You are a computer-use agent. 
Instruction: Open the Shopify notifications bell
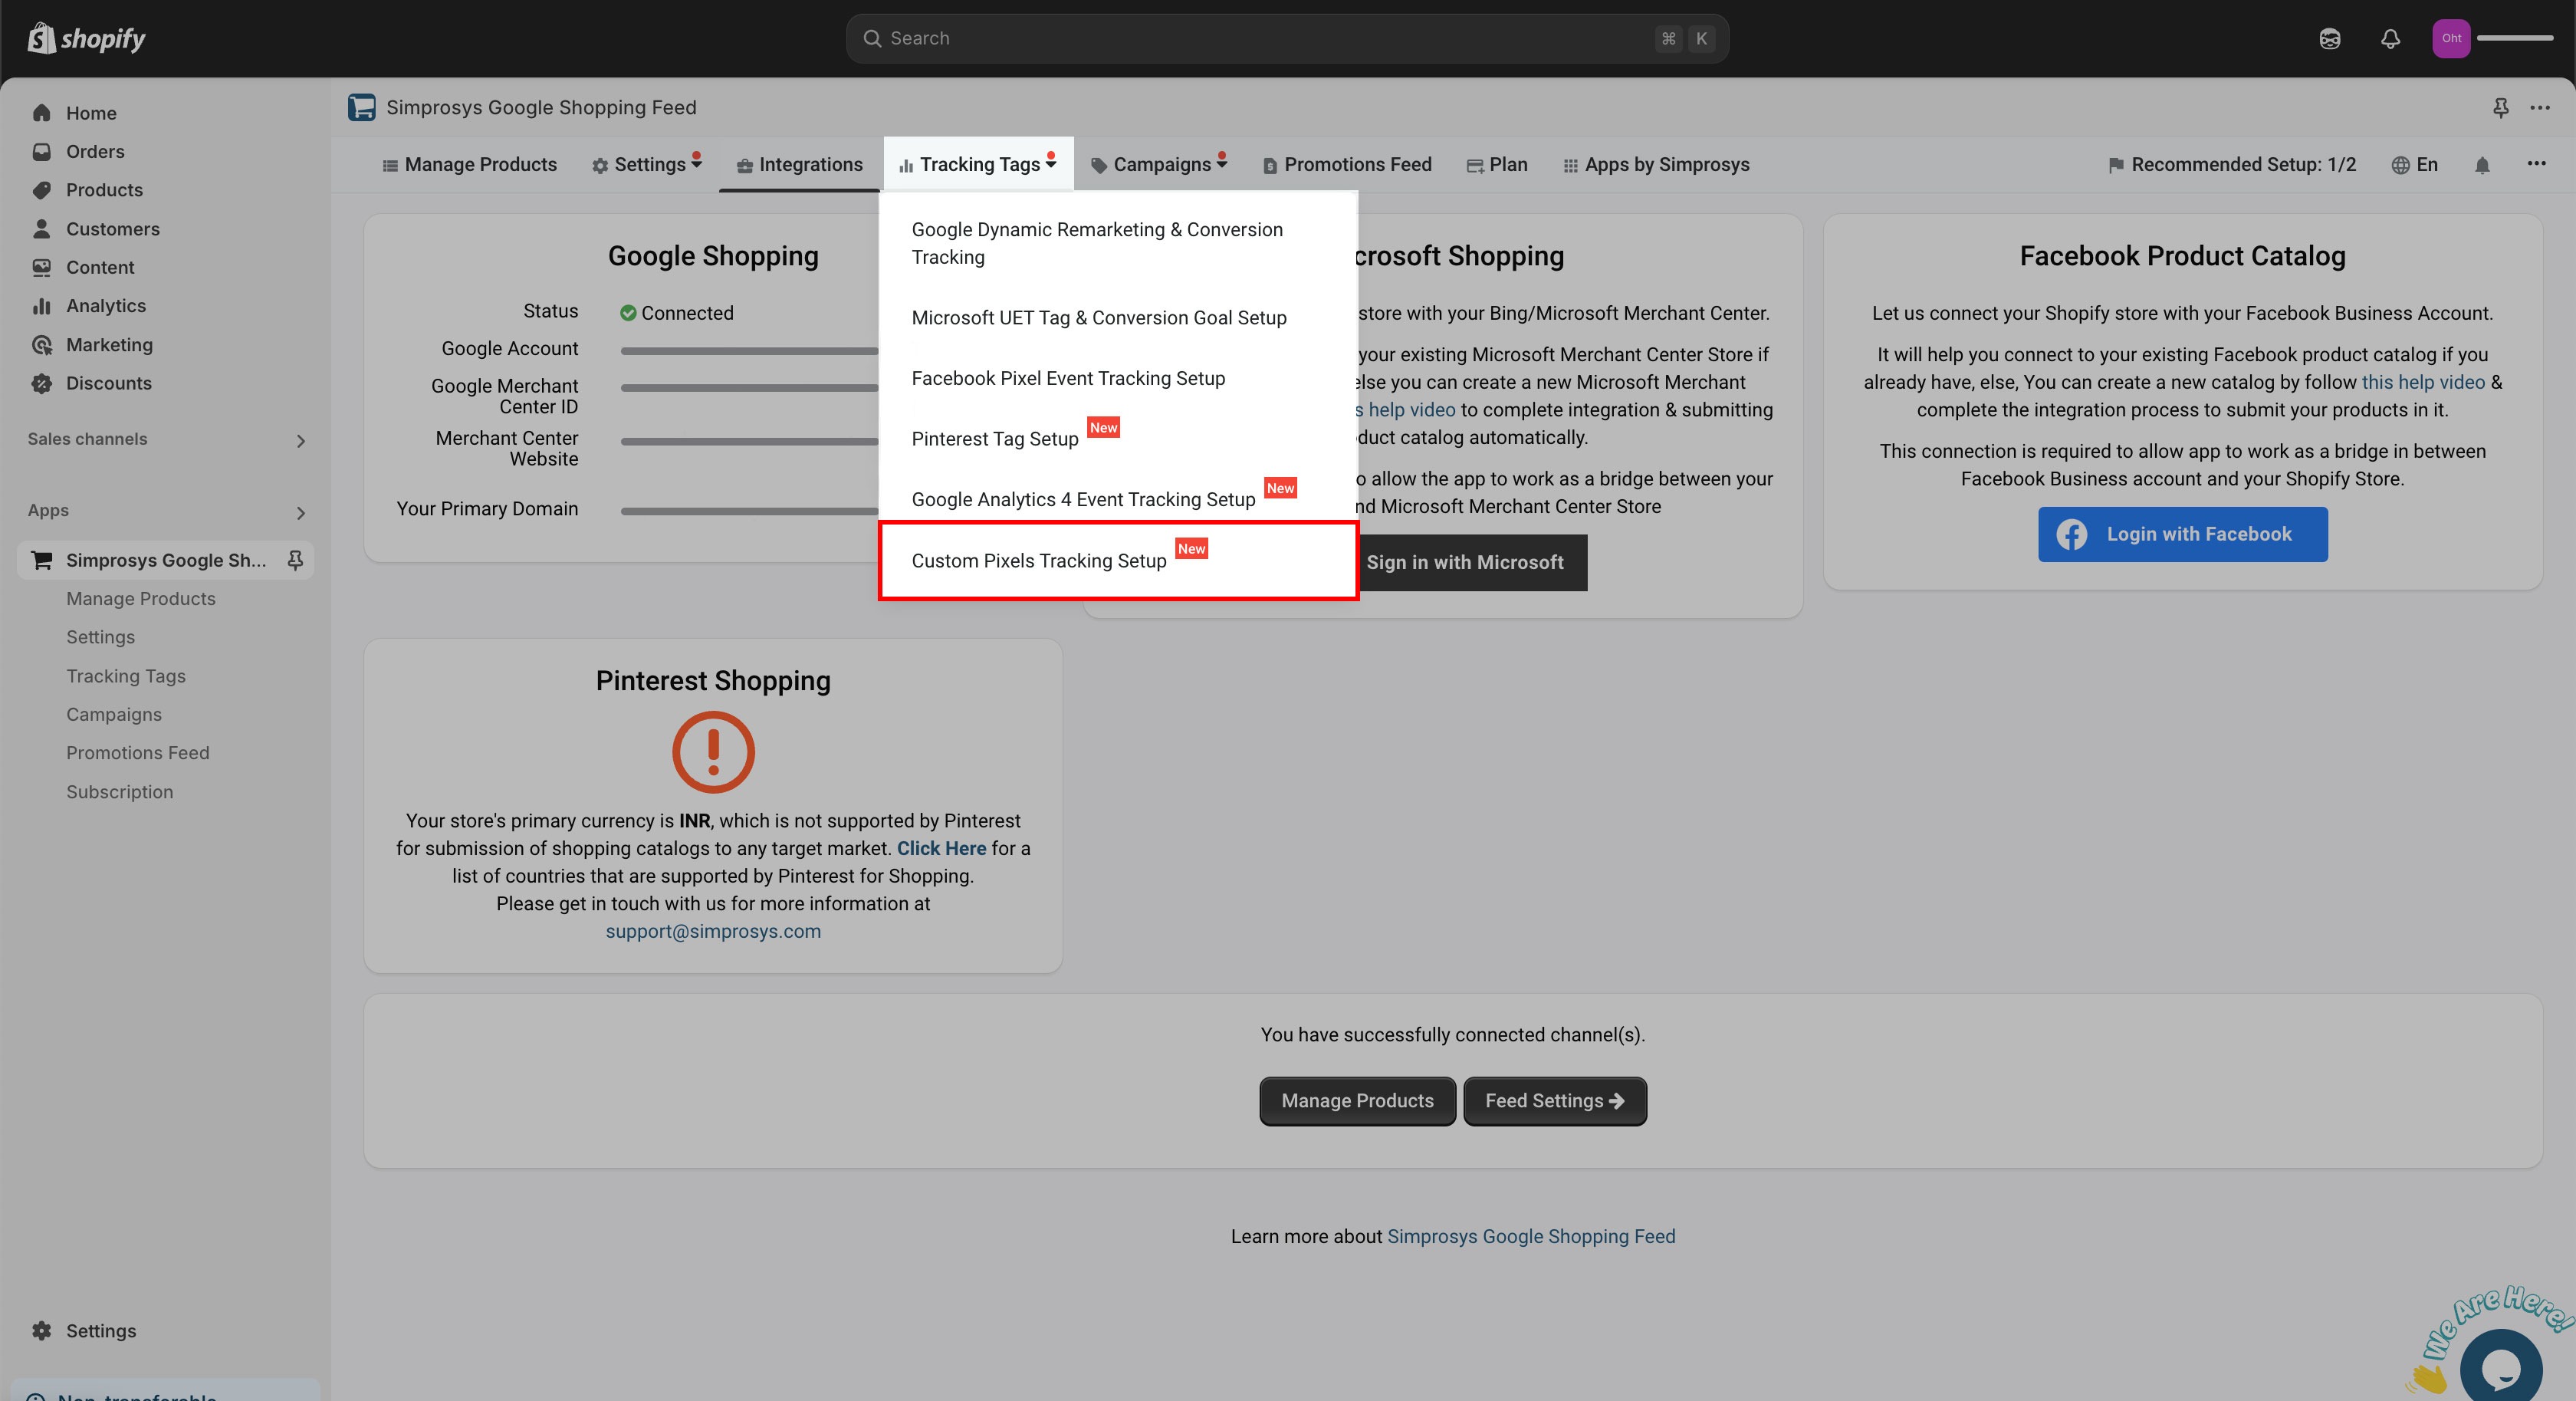[x=2390, y=39]
